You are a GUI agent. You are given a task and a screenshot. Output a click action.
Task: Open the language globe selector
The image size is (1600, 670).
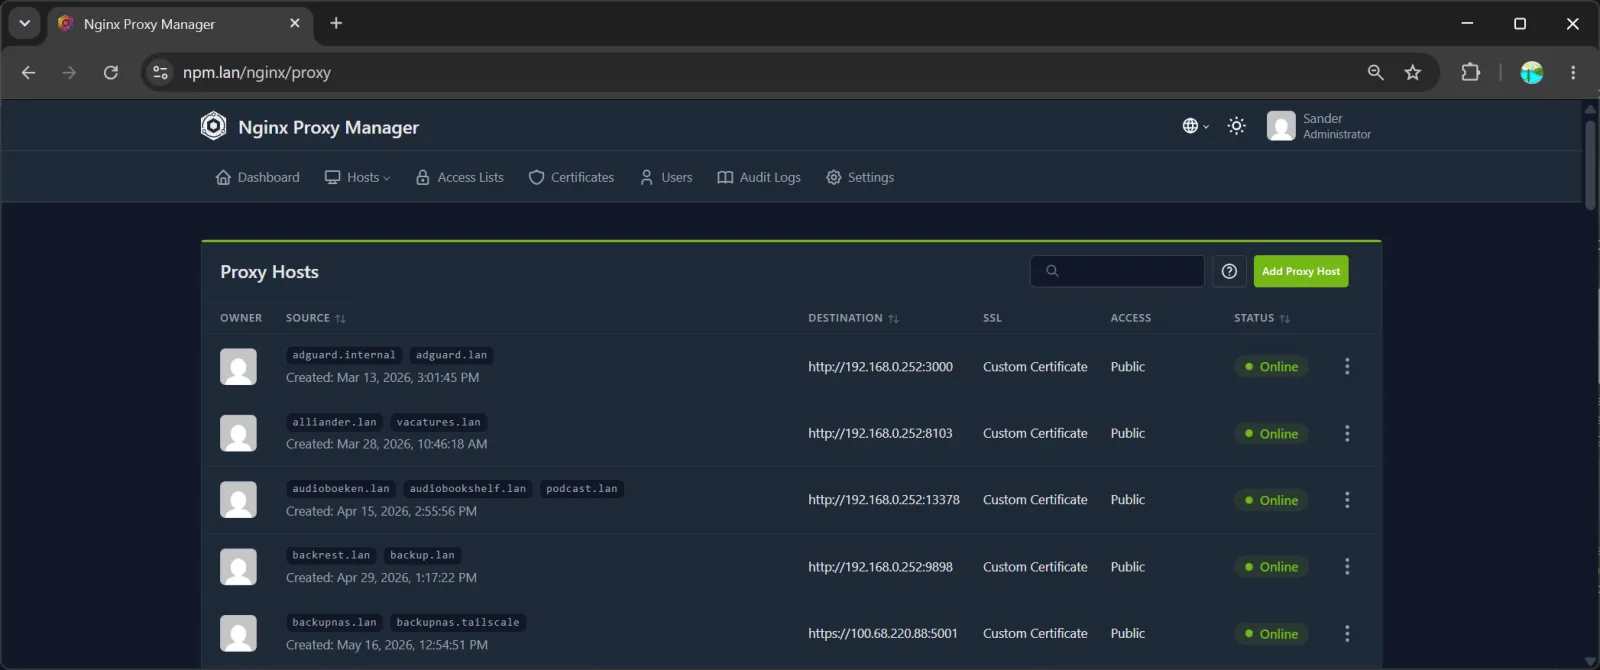click(x=1195, y=126)
